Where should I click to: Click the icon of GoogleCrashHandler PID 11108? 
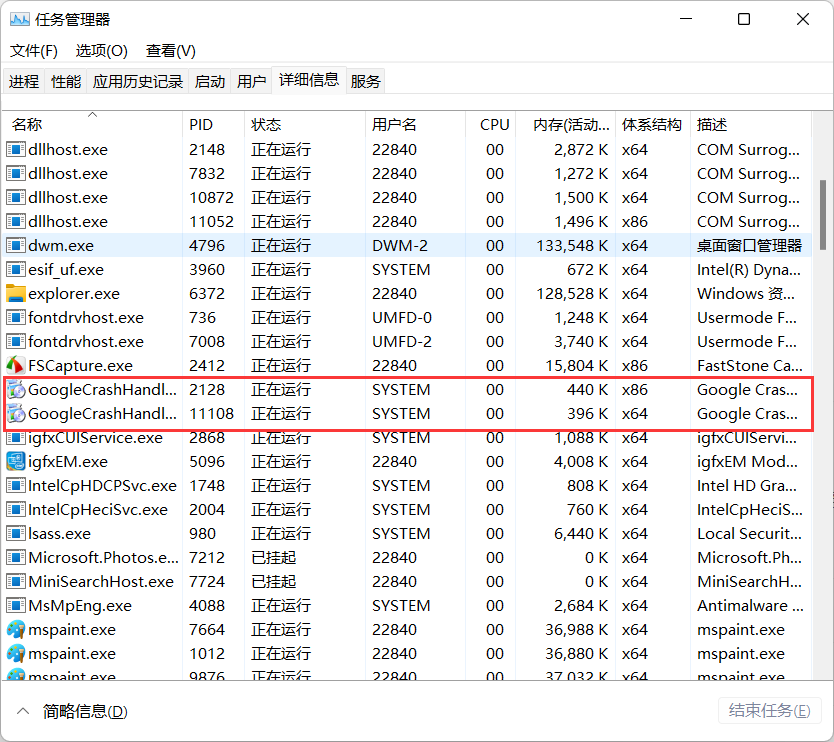pyautogui.click(x=16, y=414)
